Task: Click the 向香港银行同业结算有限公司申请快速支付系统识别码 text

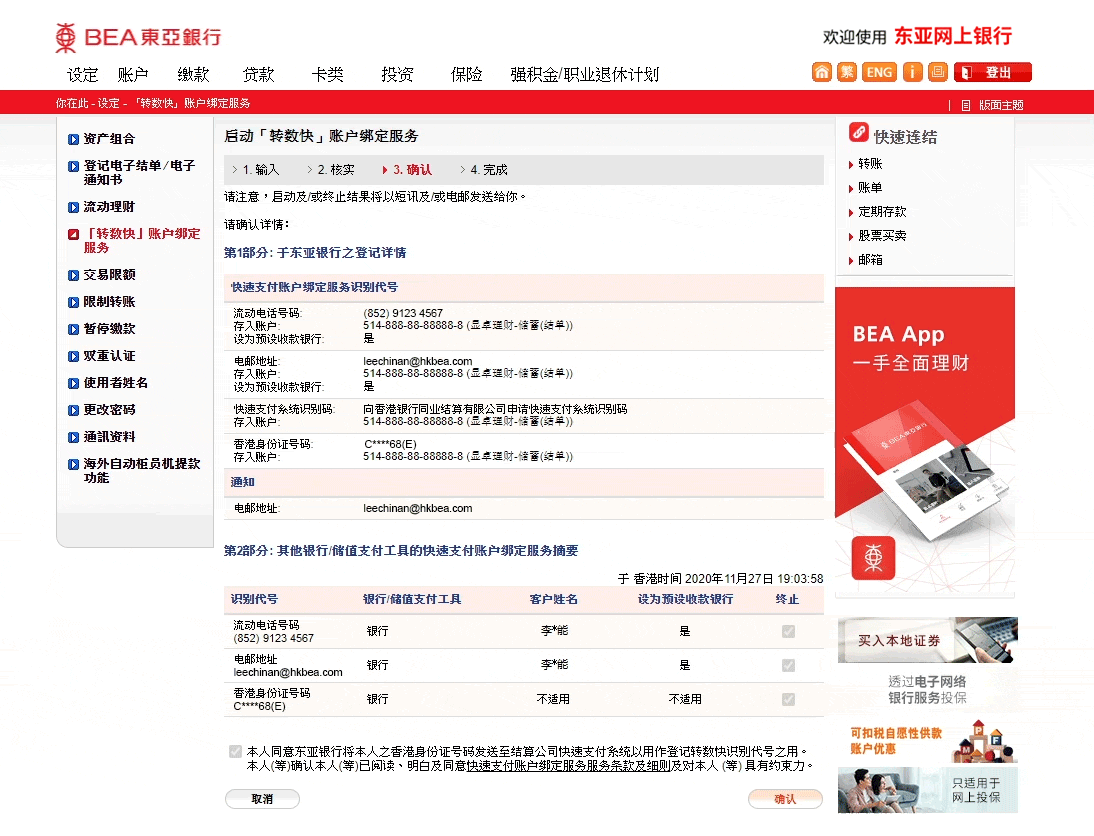Action: (x=495, y=409)
